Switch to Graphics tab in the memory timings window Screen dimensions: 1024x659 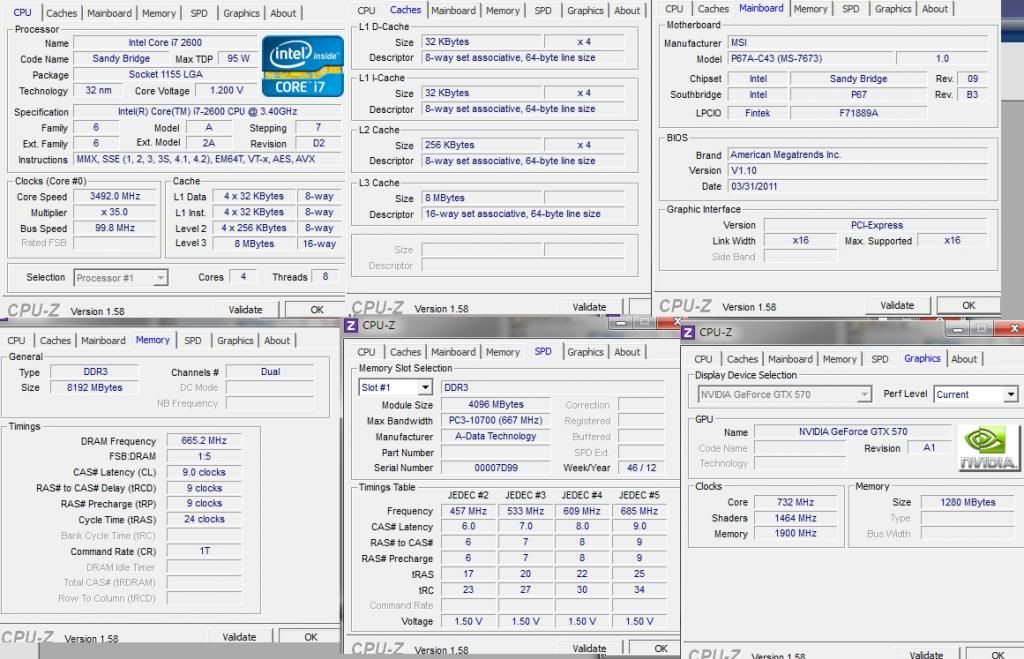pyautogui.click(x=235, y=341)
